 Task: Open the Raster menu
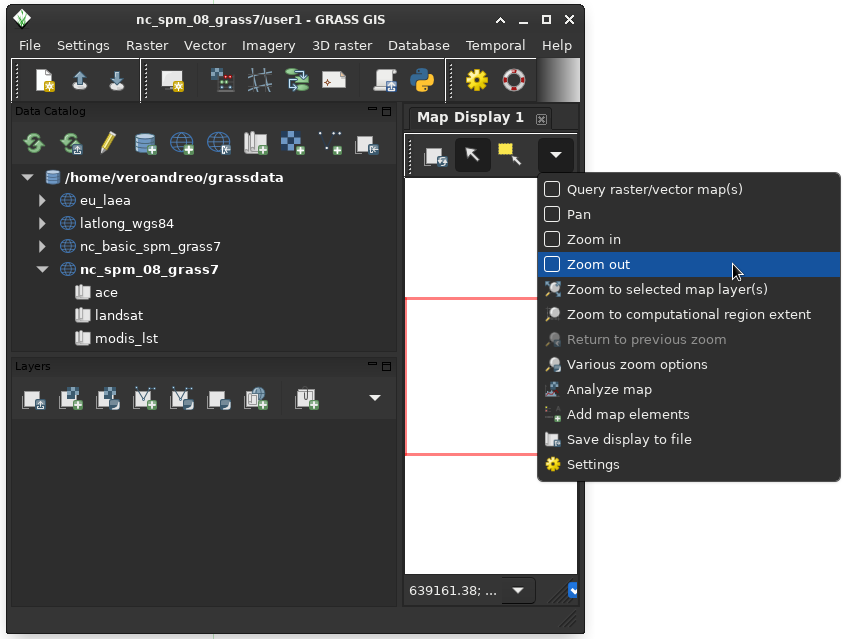click(x=147, y=45)
